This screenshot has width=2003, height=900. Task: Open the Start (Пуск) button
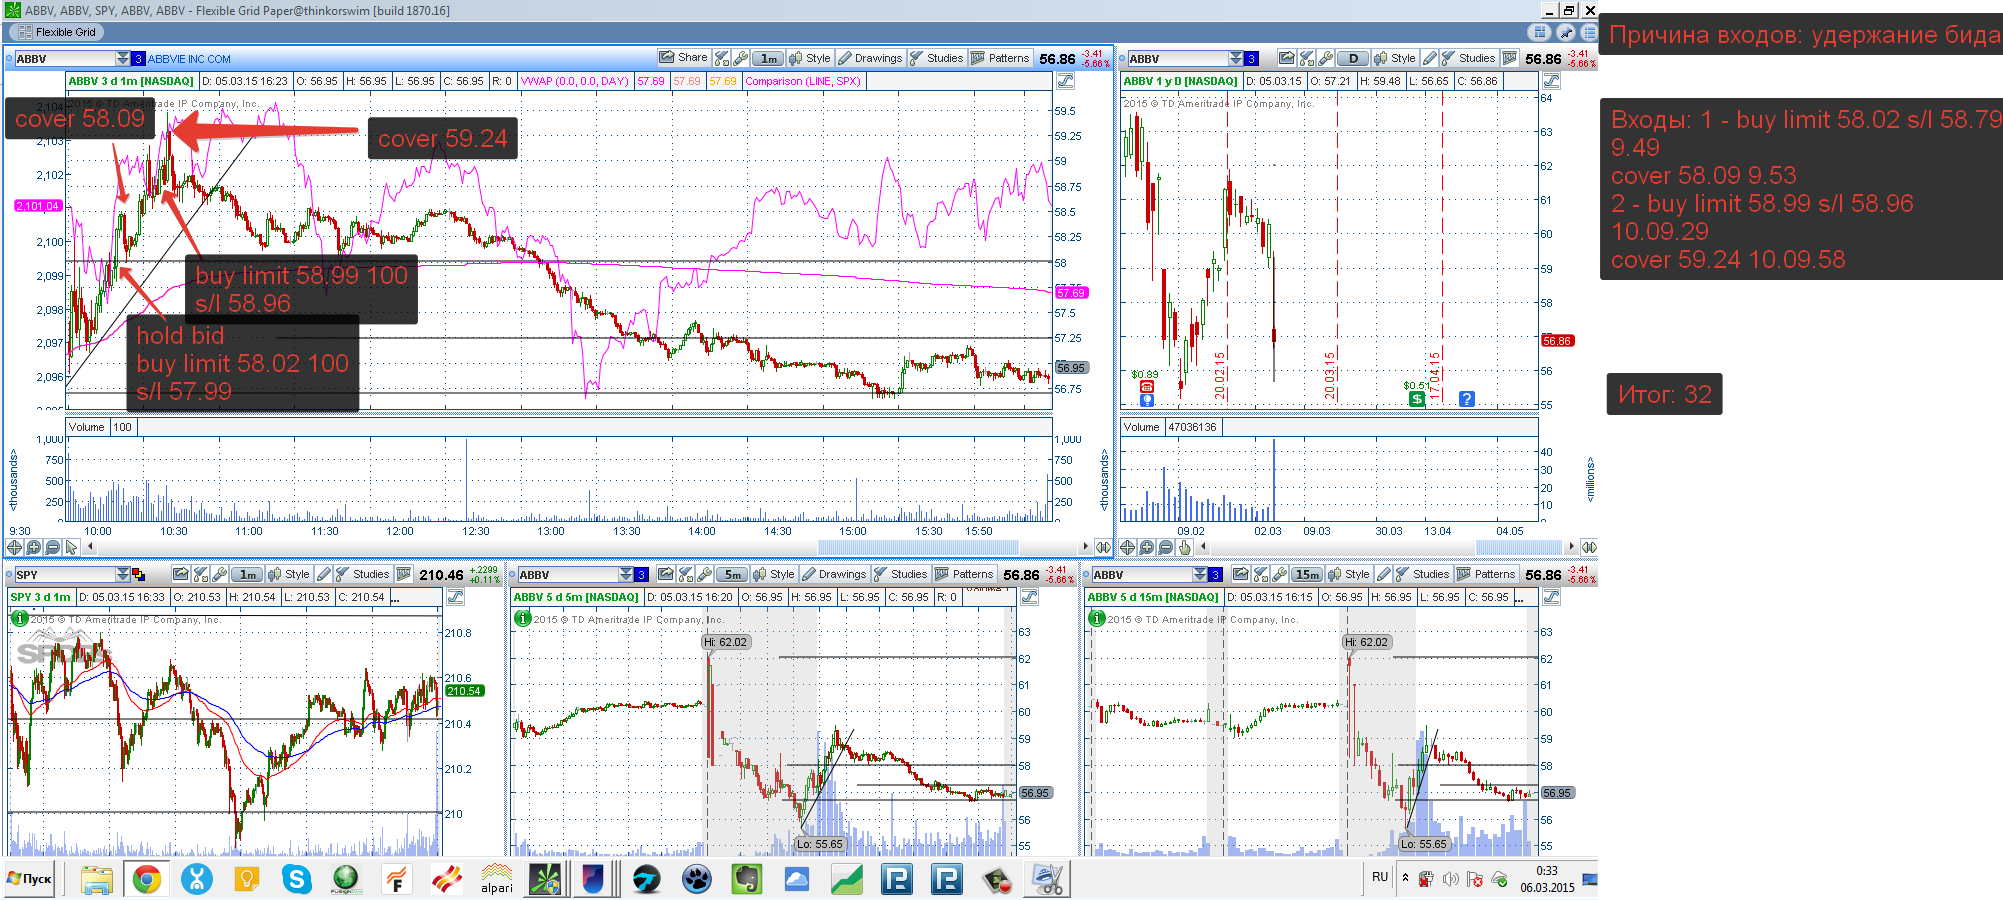pyautogui.click(x=29, y=879)
